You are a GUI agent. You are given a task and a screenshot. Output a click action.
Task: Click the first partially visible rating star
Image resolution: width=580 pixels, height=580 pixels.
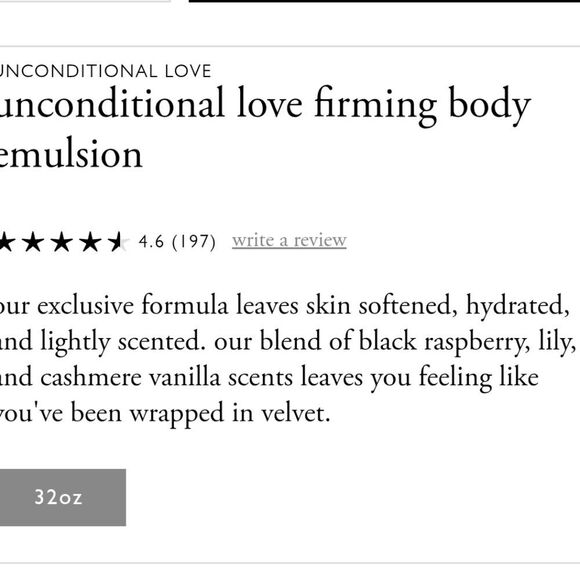(7, 242)
